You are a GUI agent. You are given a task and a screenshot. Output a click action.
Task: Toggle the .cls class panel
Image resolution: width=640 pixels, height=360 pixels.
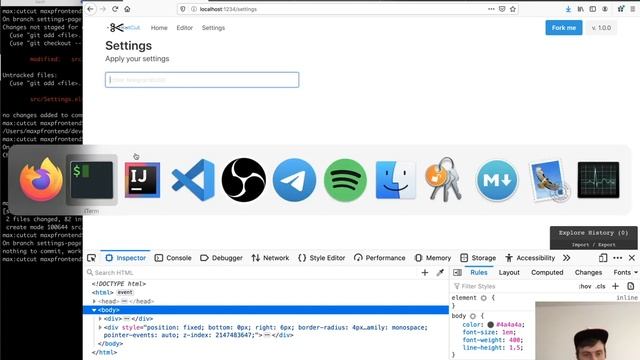[x=600, y=286]
